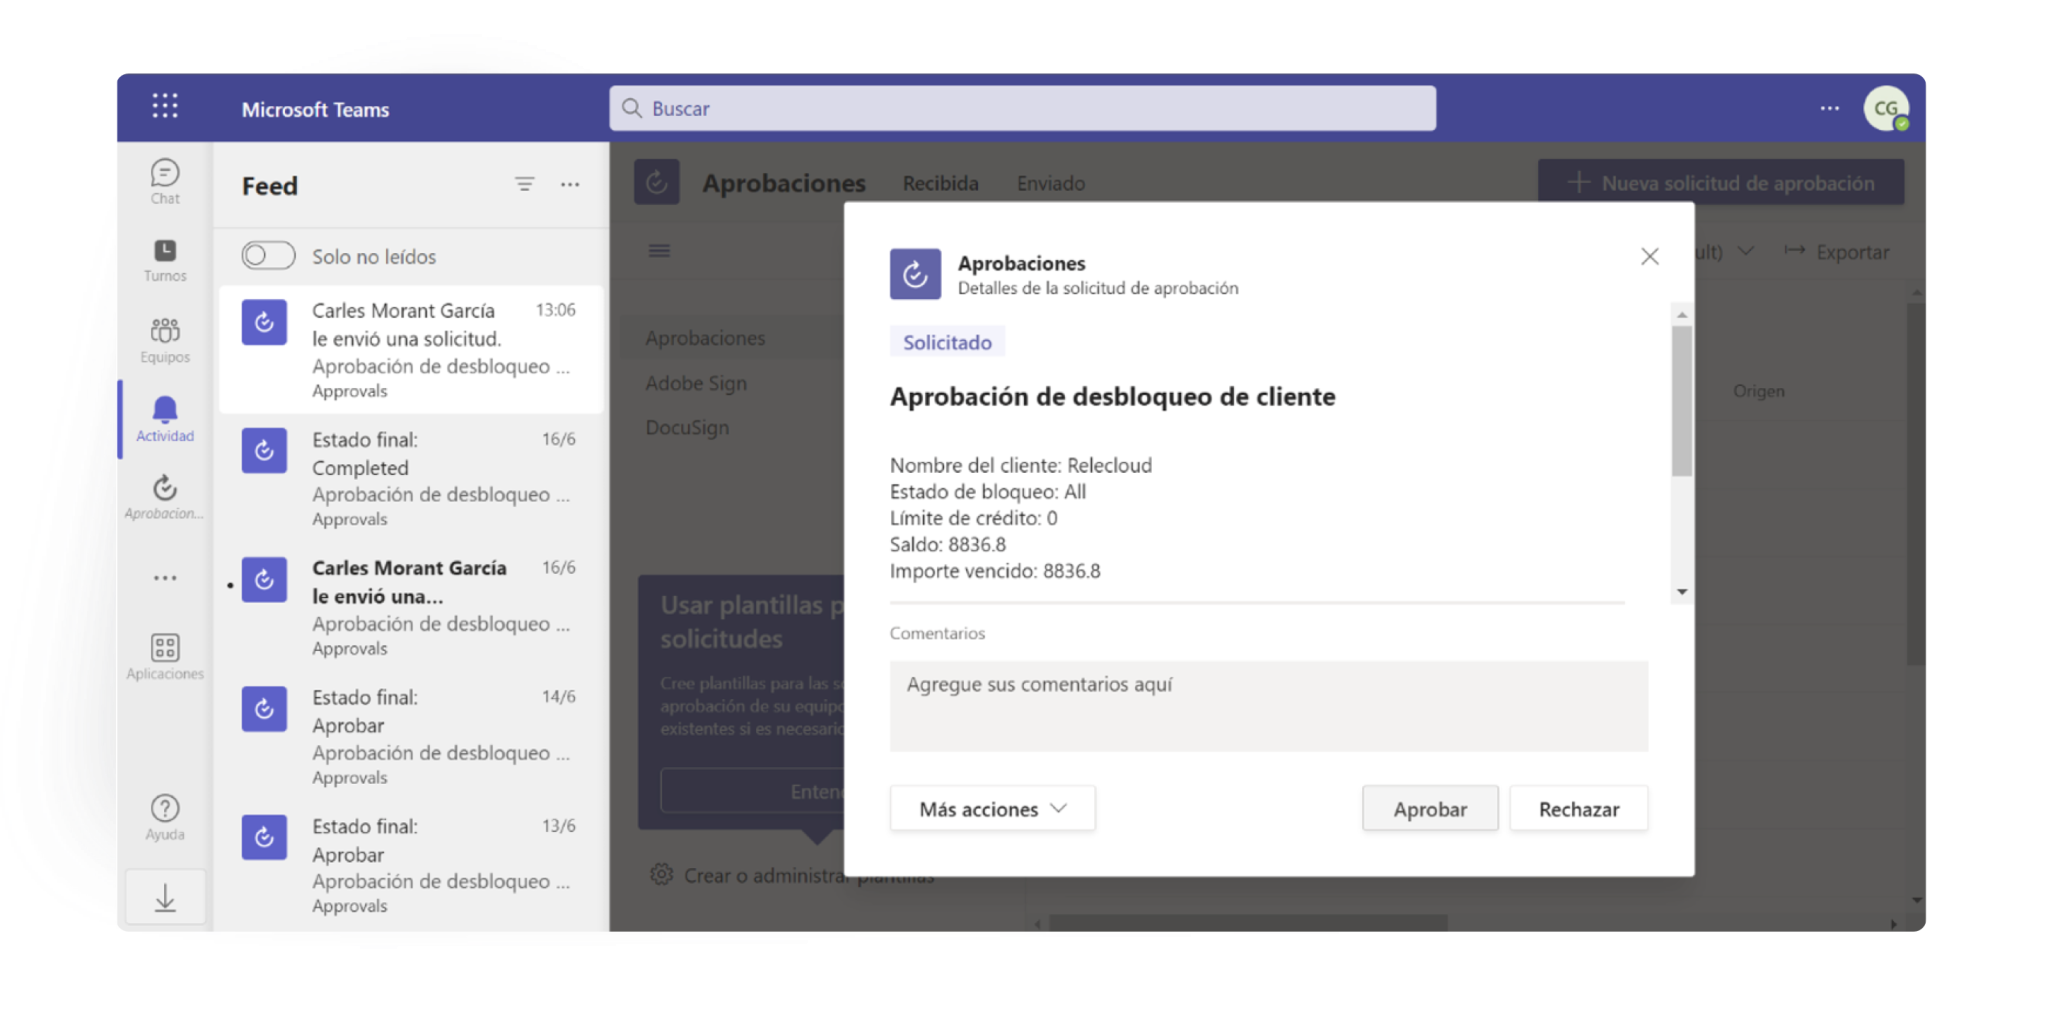Toggle the Solo no leídos switch
Screen dimensions: 2048x1032
pyautogui.click(x=268, y=256)
